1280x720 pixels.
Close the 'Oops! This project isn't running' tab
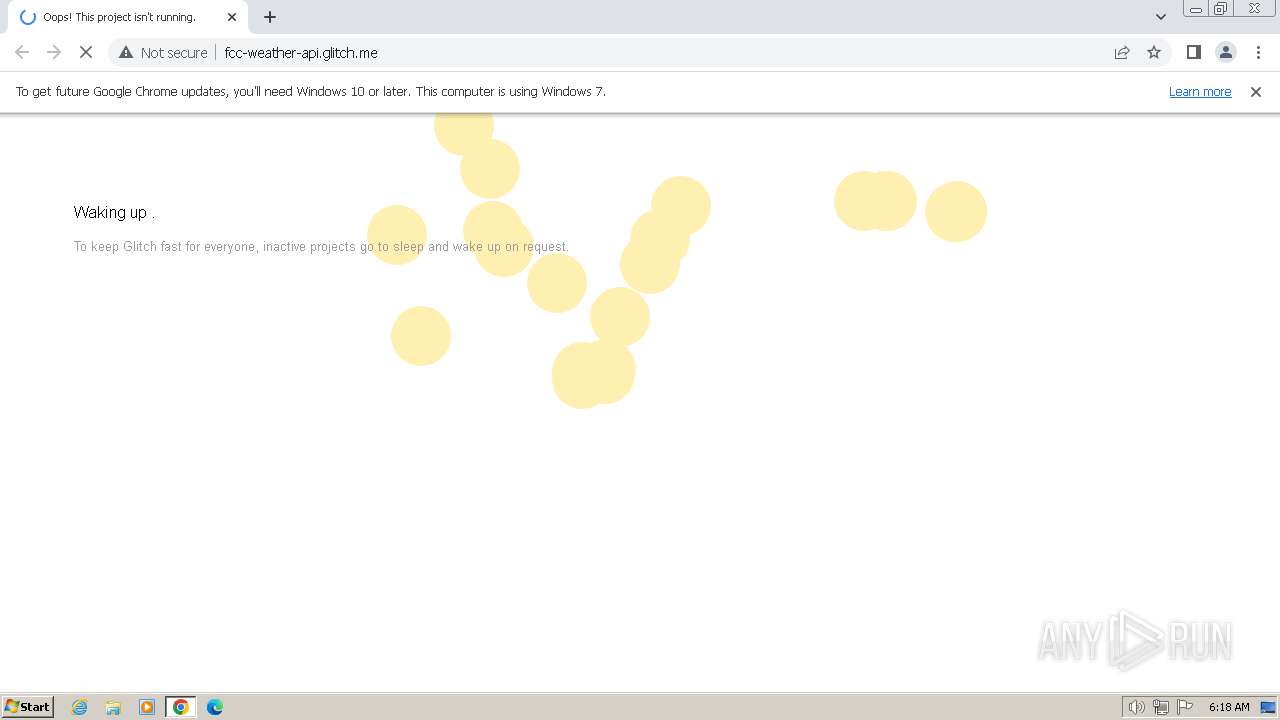coord(232,17)
